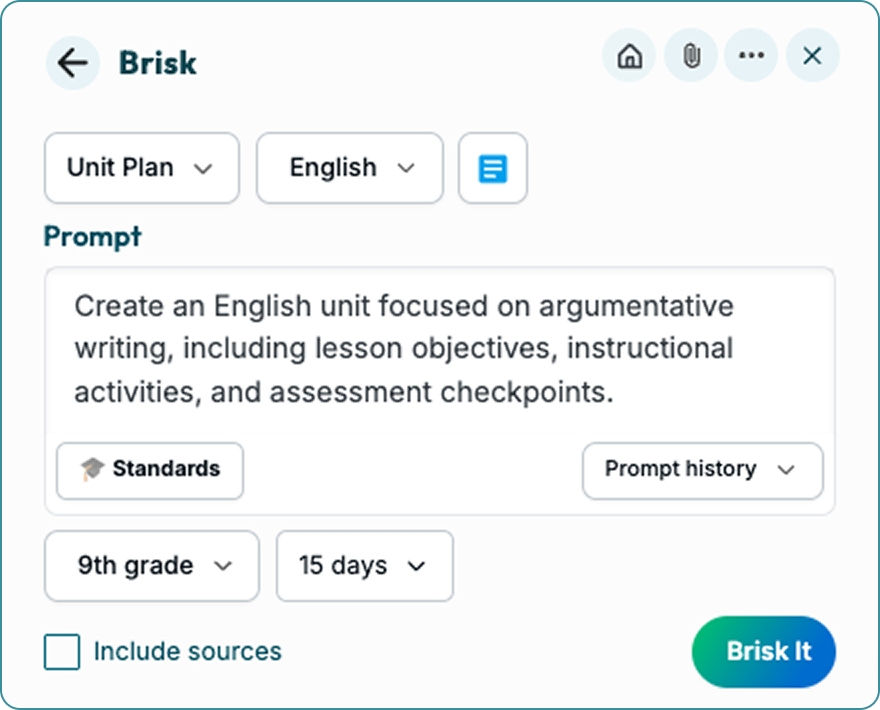The width and height of the screenshot is (880, 710).
Task: Go to Brisk home icon
Action: tap(629, 57)
